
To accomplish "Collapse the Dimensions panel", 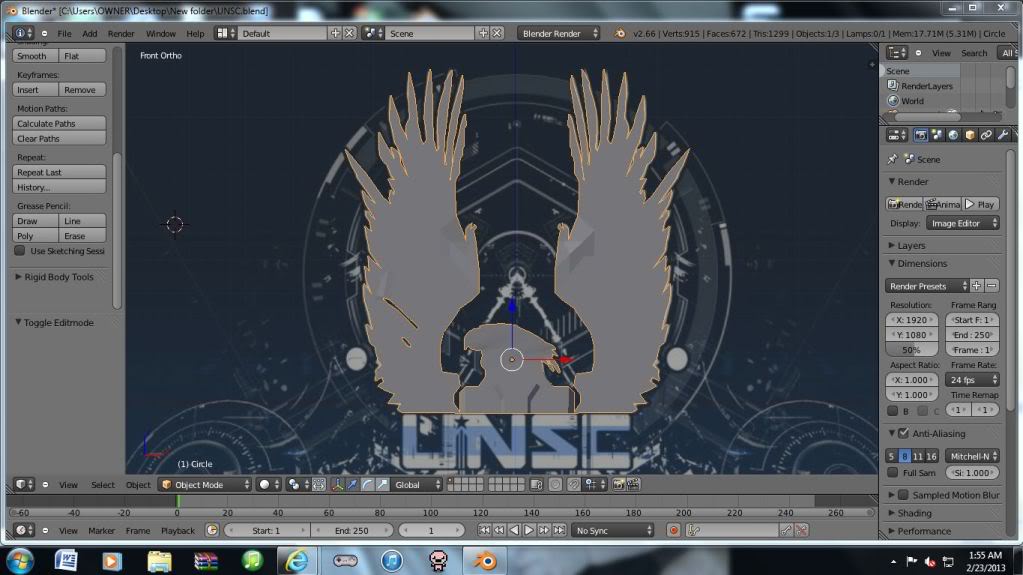I will click(x=917, y=263).
